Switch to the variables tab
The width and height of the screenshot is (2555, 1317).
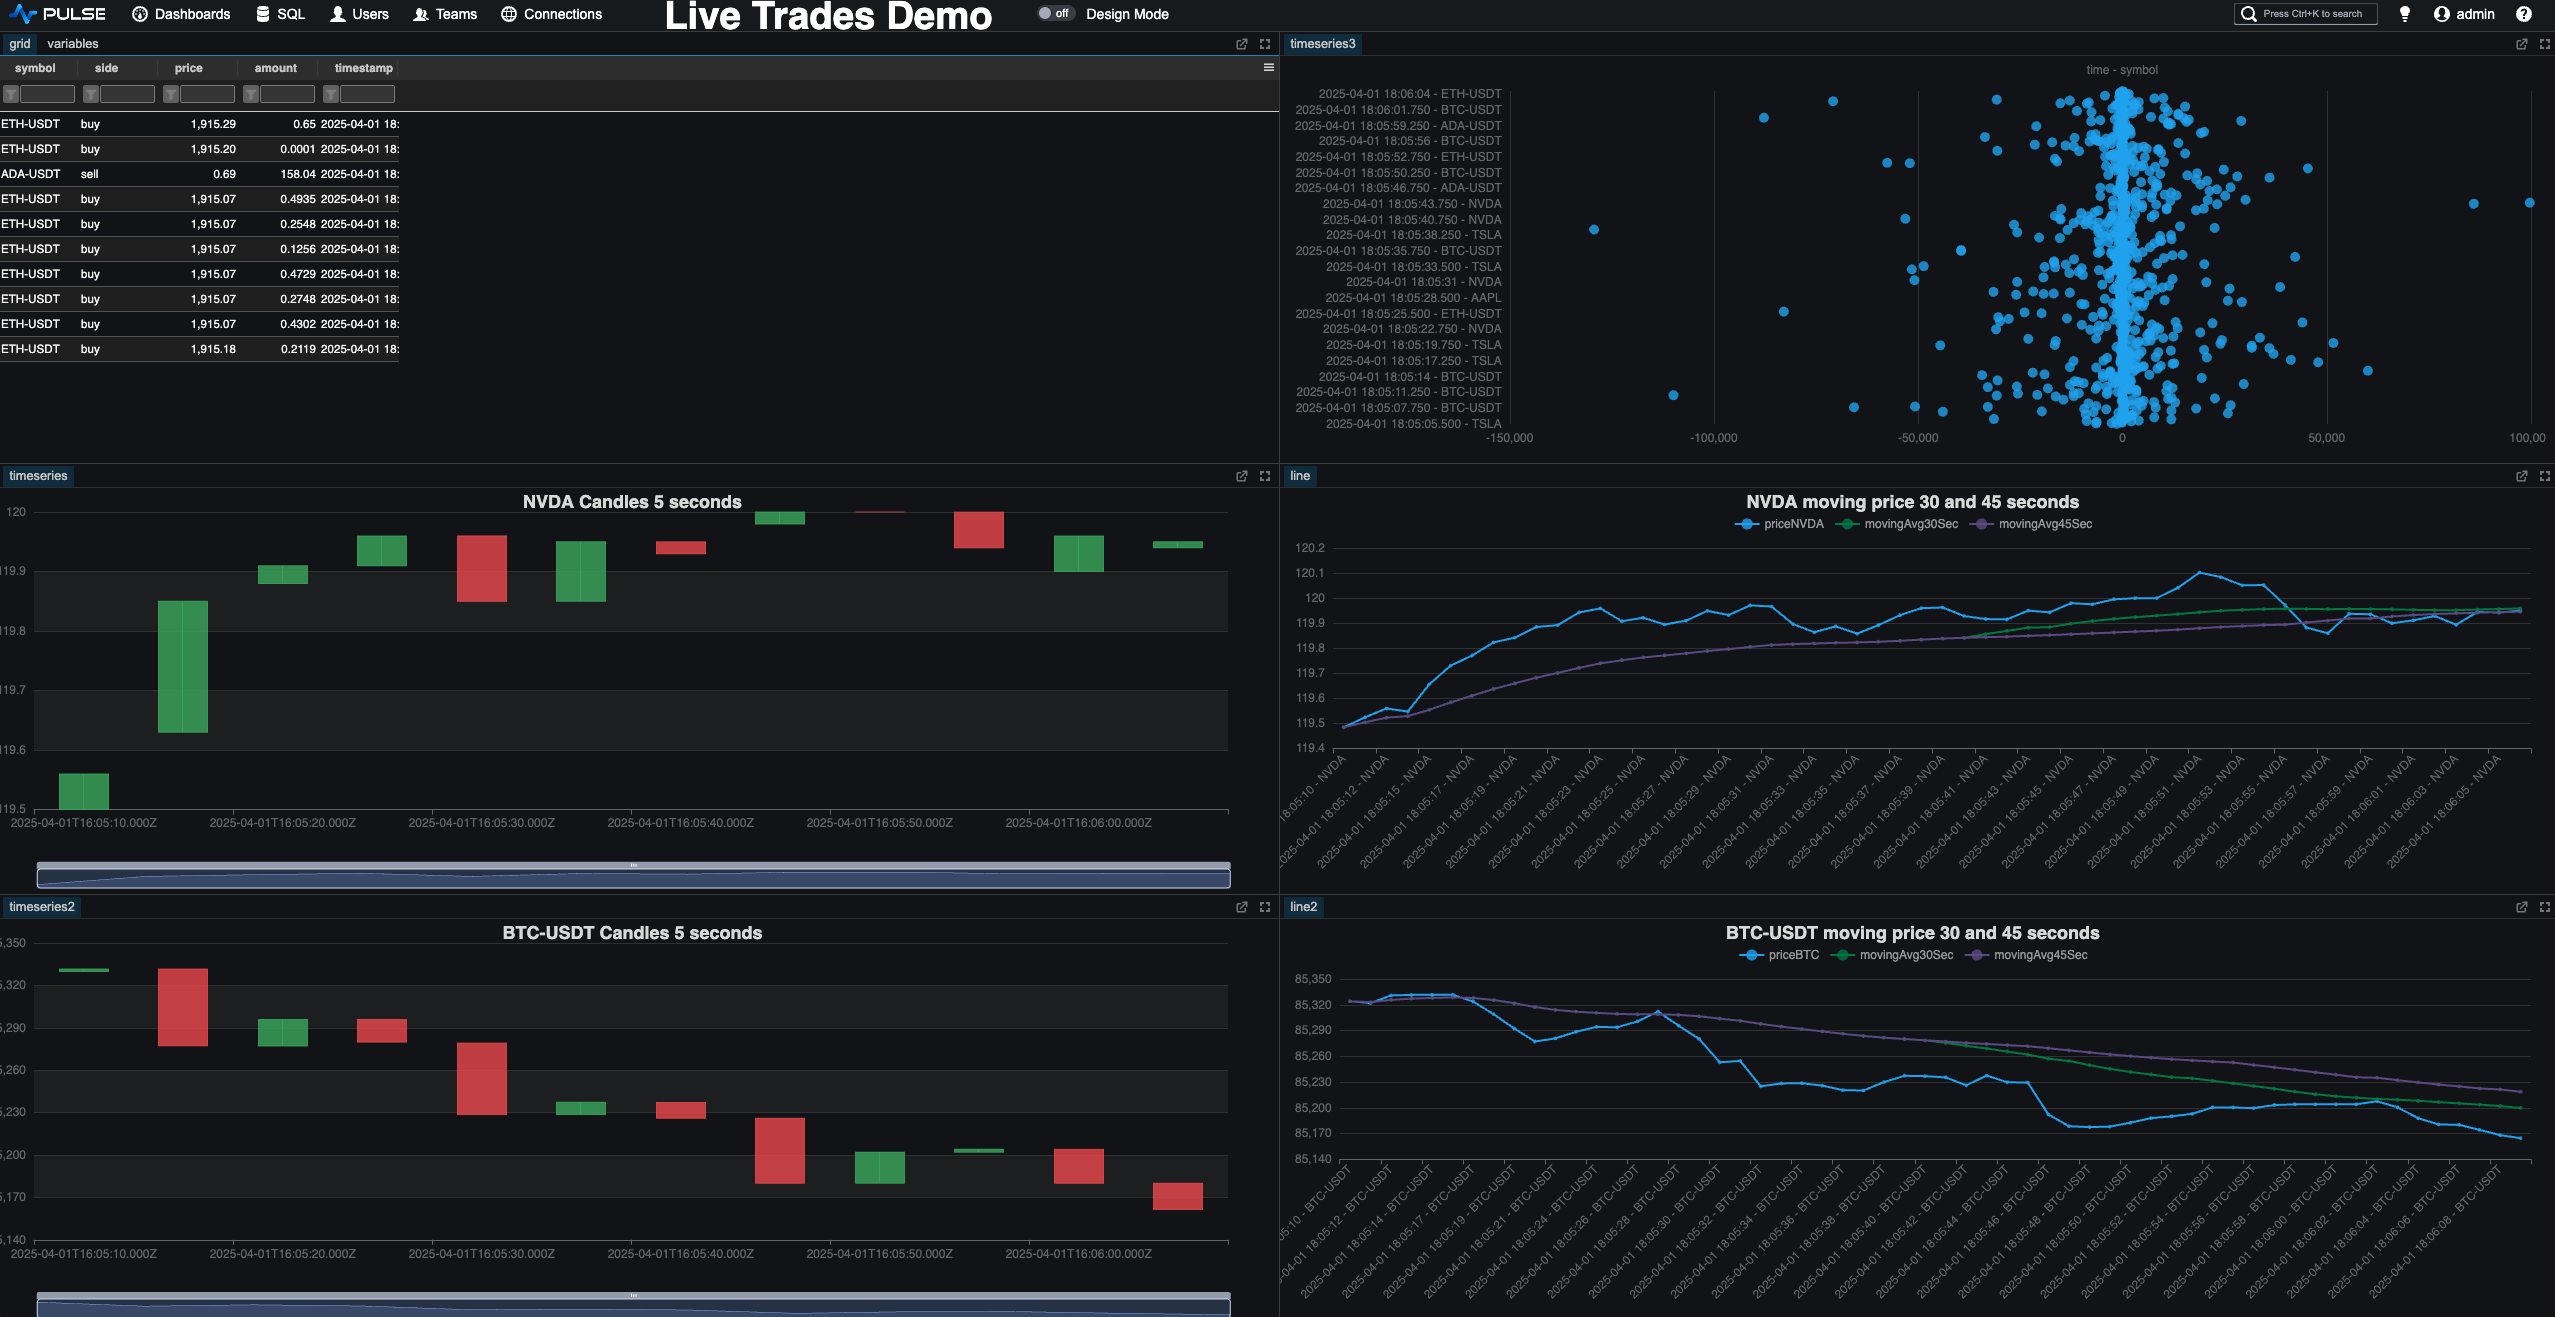click(x=73, y=44)
